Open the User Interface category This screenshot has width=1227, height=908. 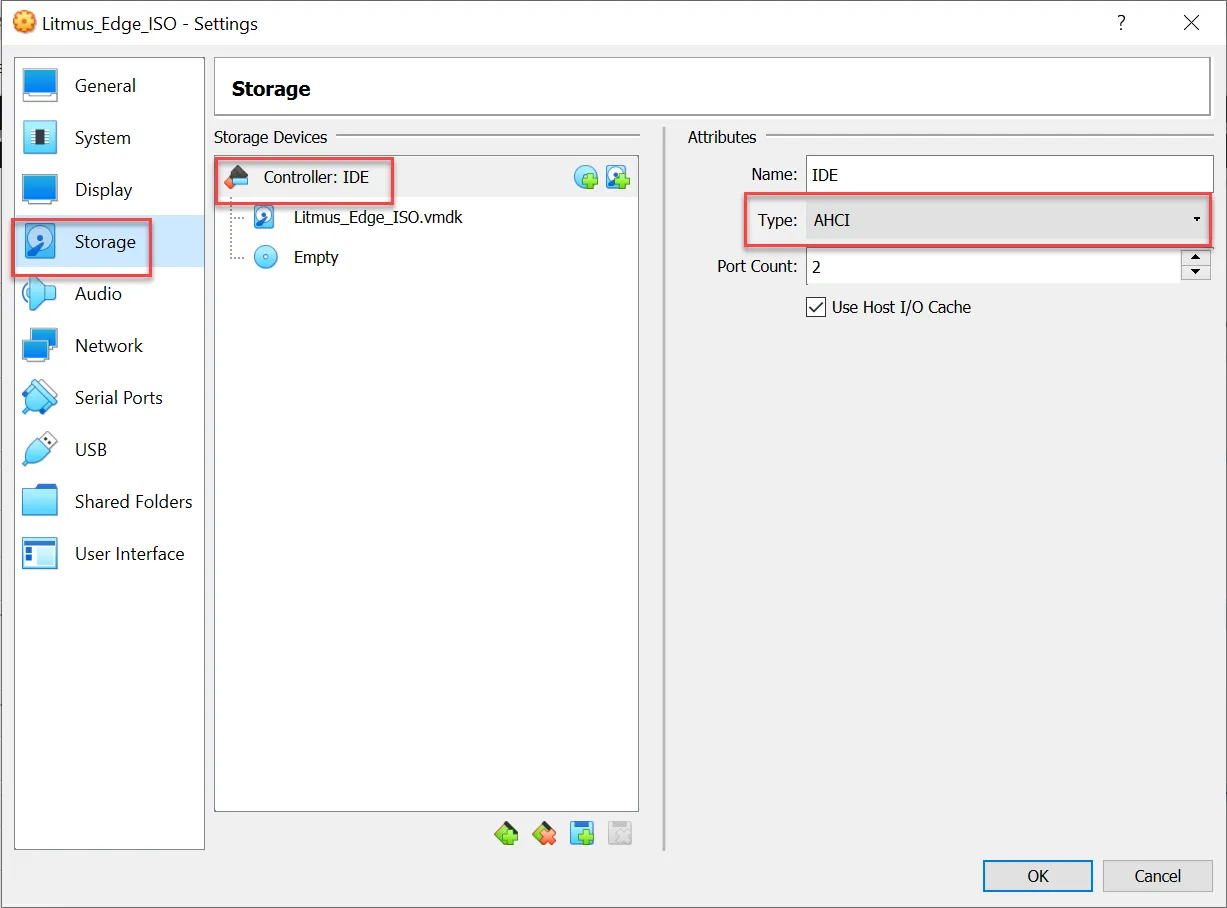click(109, 554)
